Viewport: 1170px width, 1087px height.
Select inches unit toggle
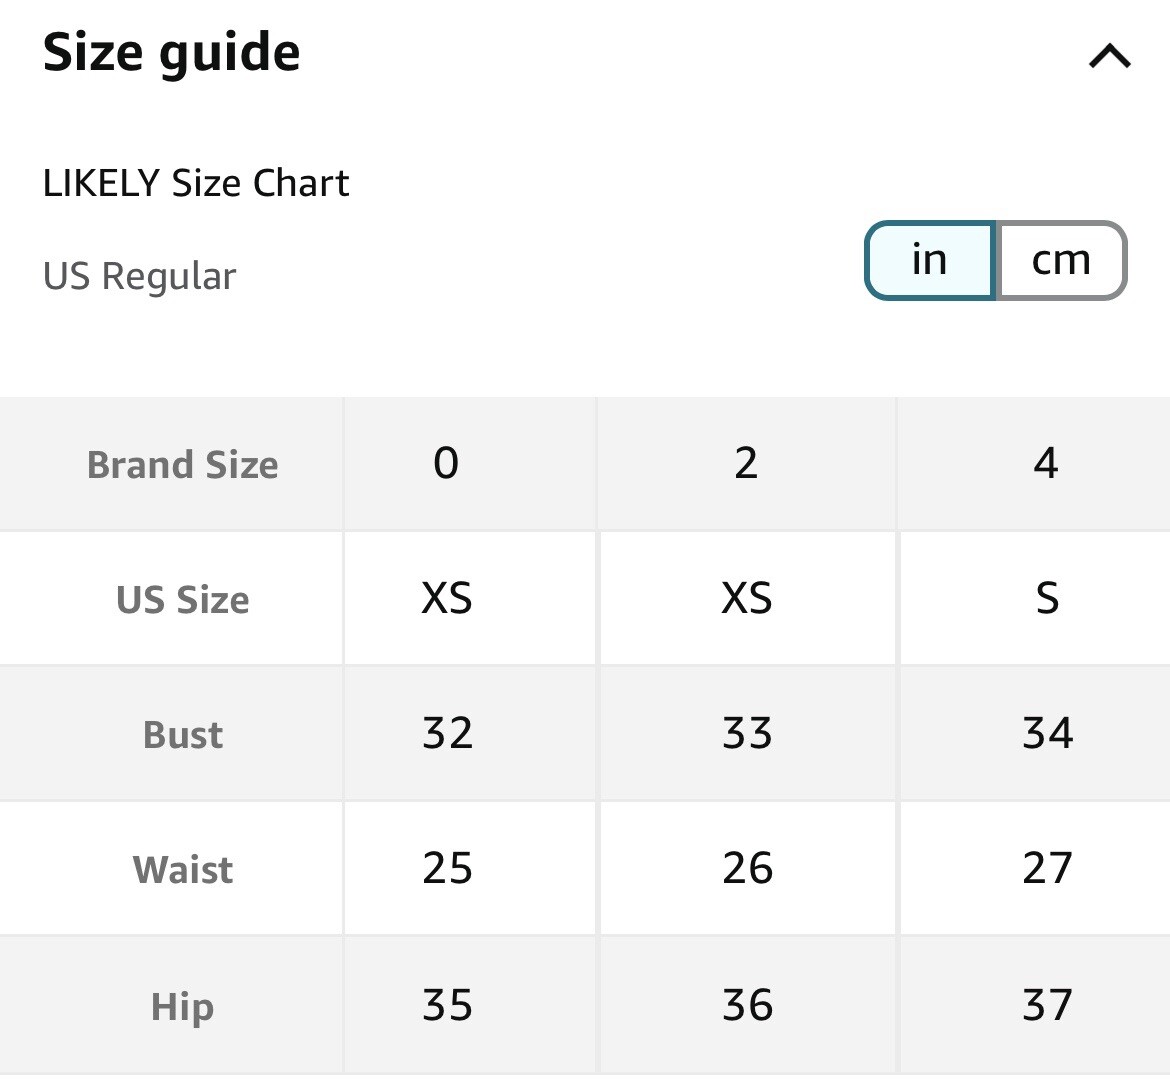pos(930,260)
